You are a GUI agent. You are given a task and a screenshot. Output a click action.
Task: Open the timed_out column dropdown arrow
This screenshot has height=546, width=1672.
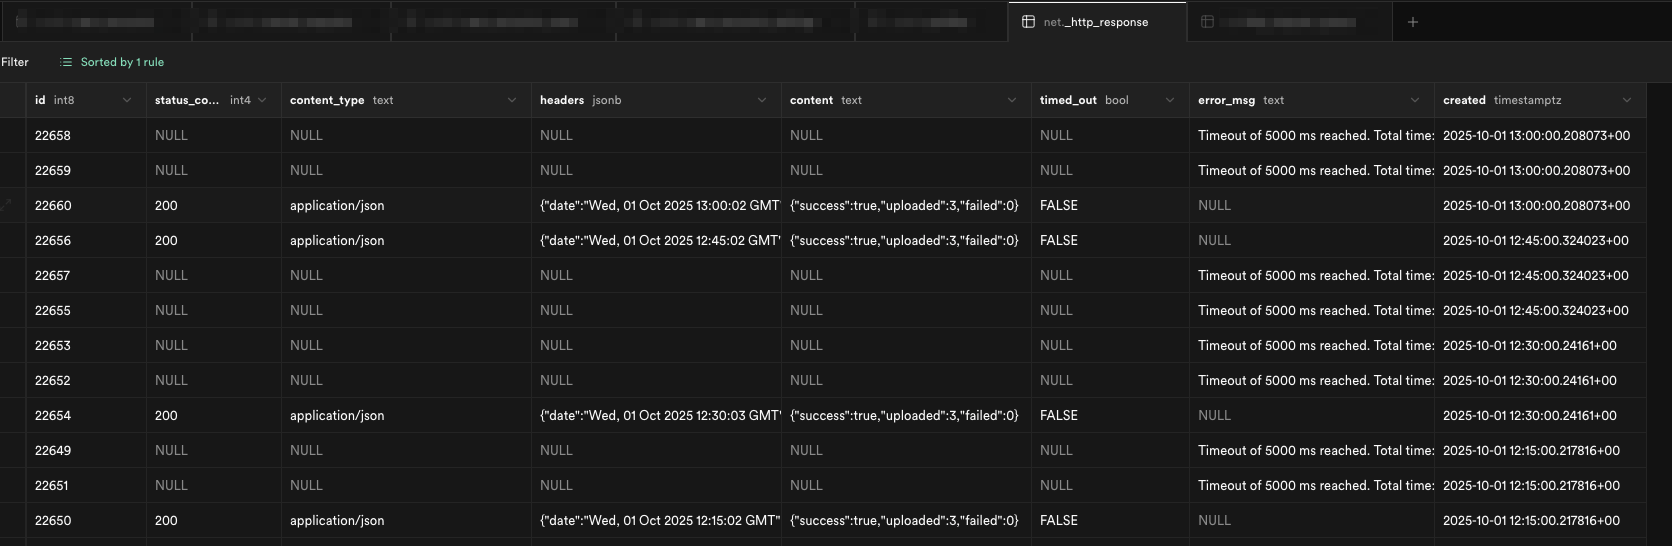[x=1170, y=100]
